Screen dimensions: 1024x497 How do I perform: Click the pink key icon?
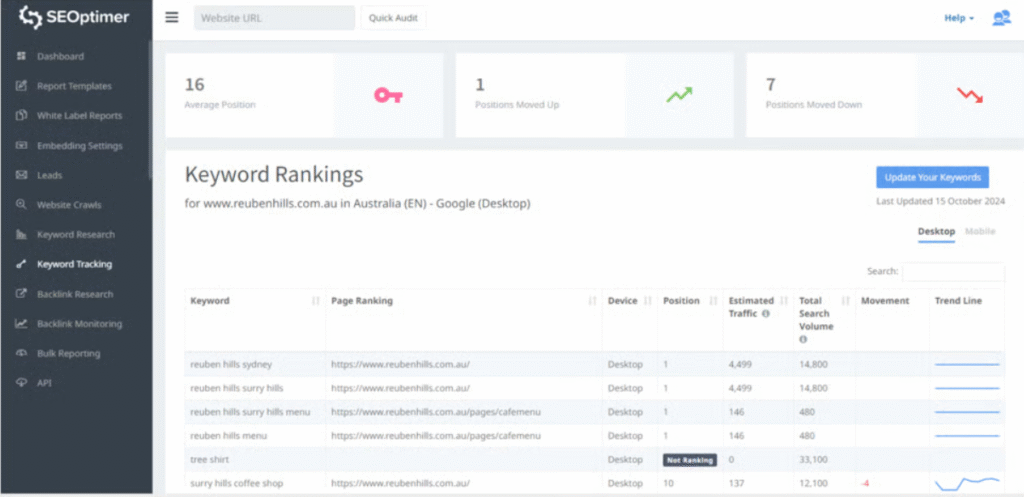point(388,95)
